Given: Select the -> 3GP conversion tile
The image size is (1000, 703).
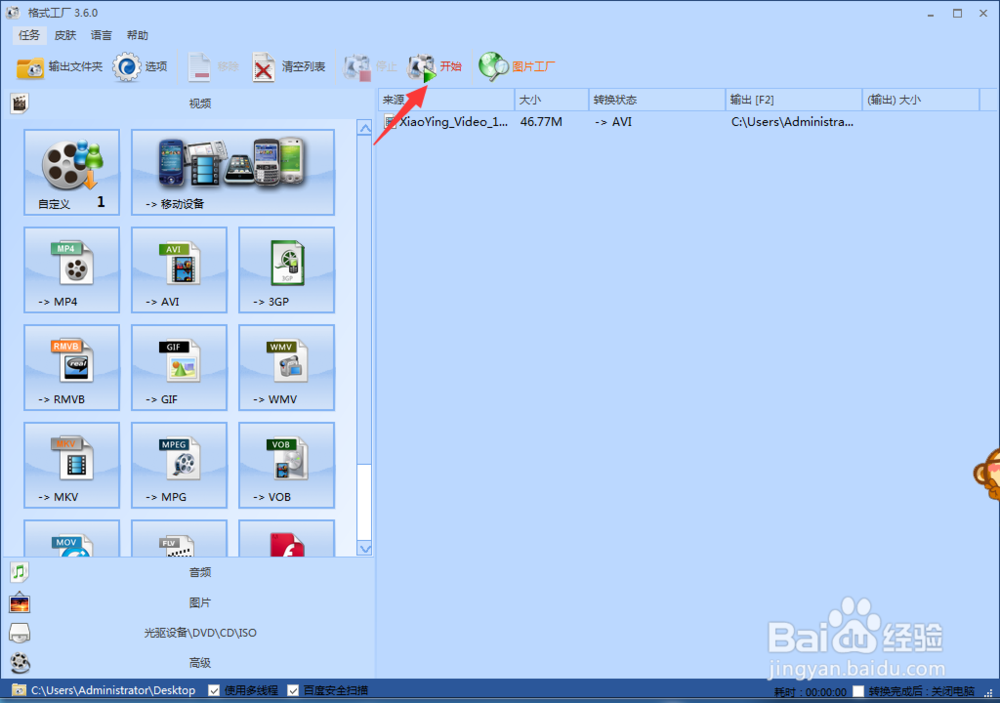Looking at the screenshot, I should pyautogui.click(x=286, y=270).
